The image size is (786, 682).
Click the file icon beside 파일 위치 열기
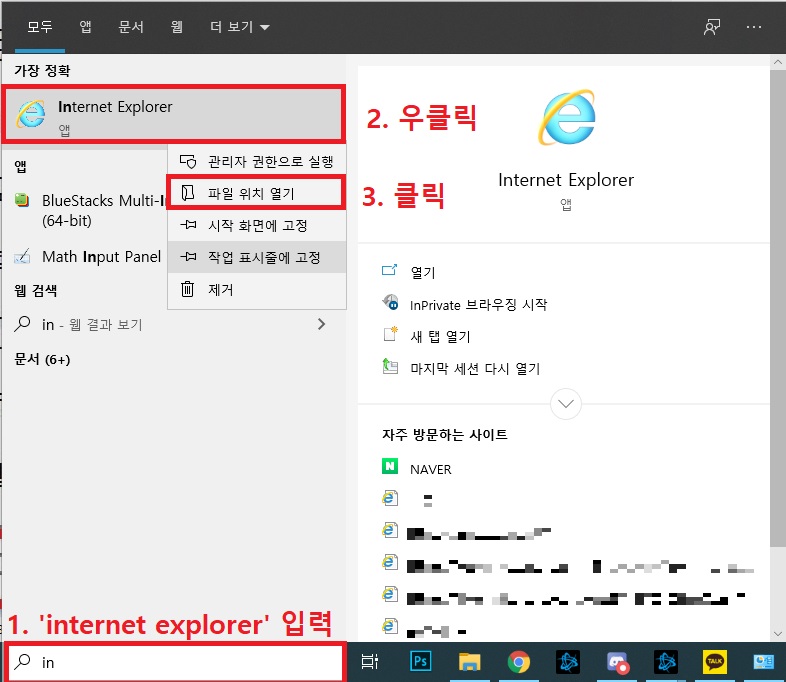click(188, 193)
